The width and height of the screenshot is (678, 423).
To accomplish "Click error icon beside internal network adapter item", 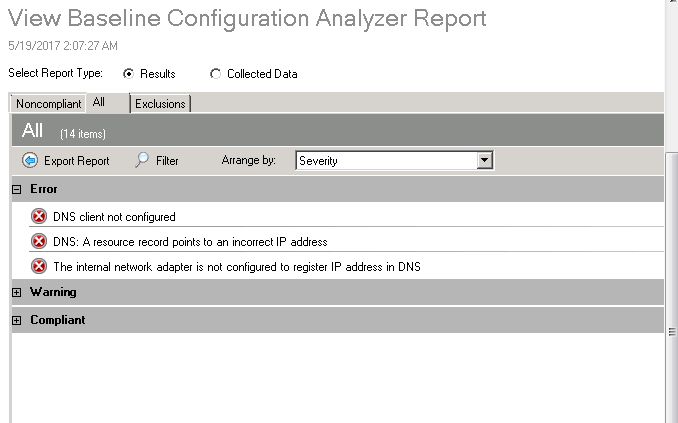I will coord(39,266).
